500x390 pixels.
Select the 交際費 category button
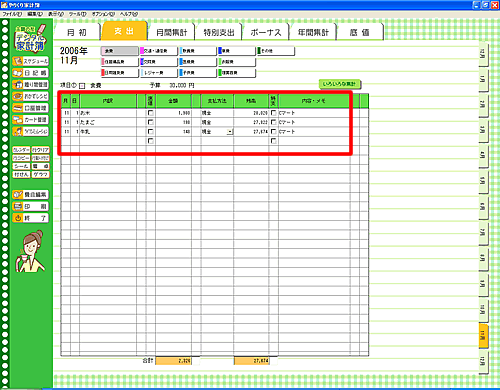tap(159, 62)
